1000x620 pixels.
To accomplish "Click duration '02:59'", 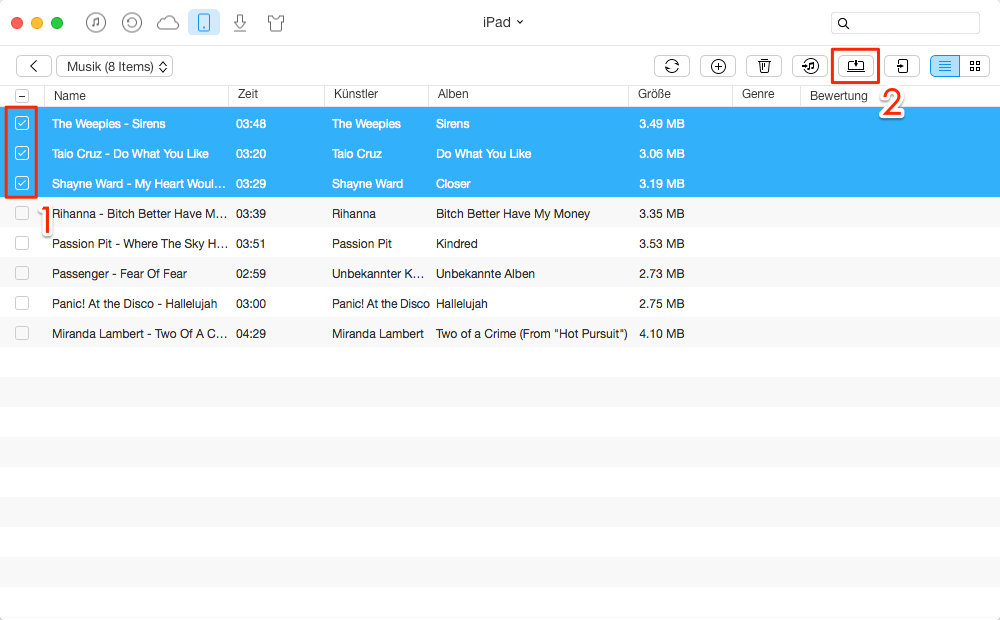I will pos(251,274).
